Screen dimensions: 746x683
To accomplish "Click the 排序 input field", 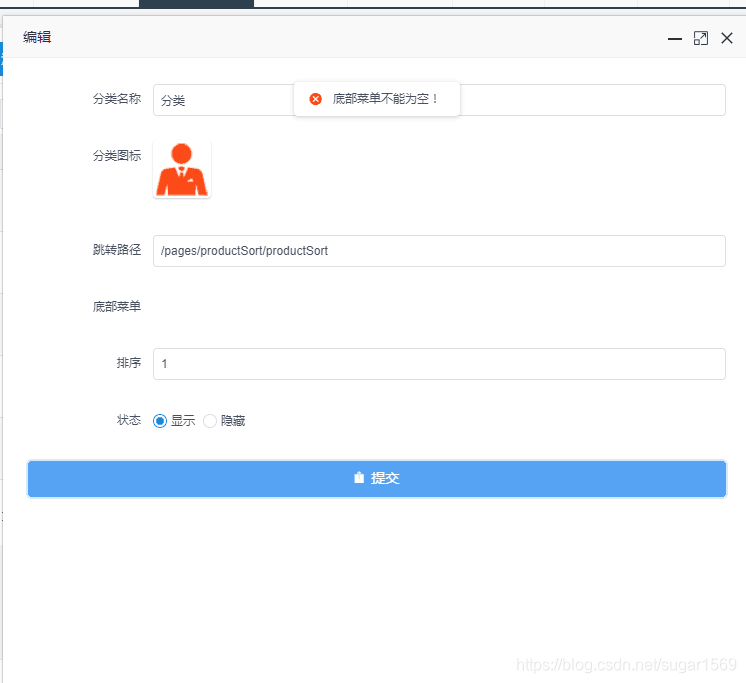I will tap(439, 364).
